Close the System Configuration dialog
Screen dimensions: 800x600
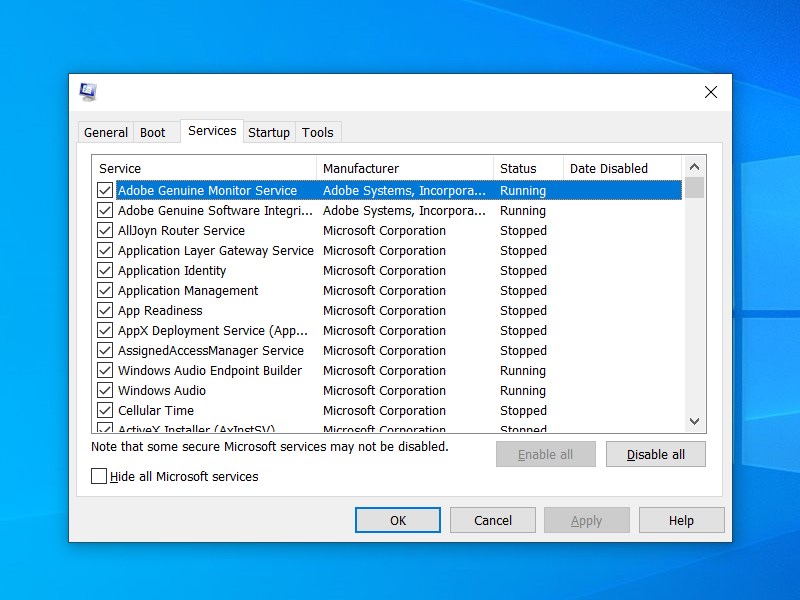[x=711, y=92]
